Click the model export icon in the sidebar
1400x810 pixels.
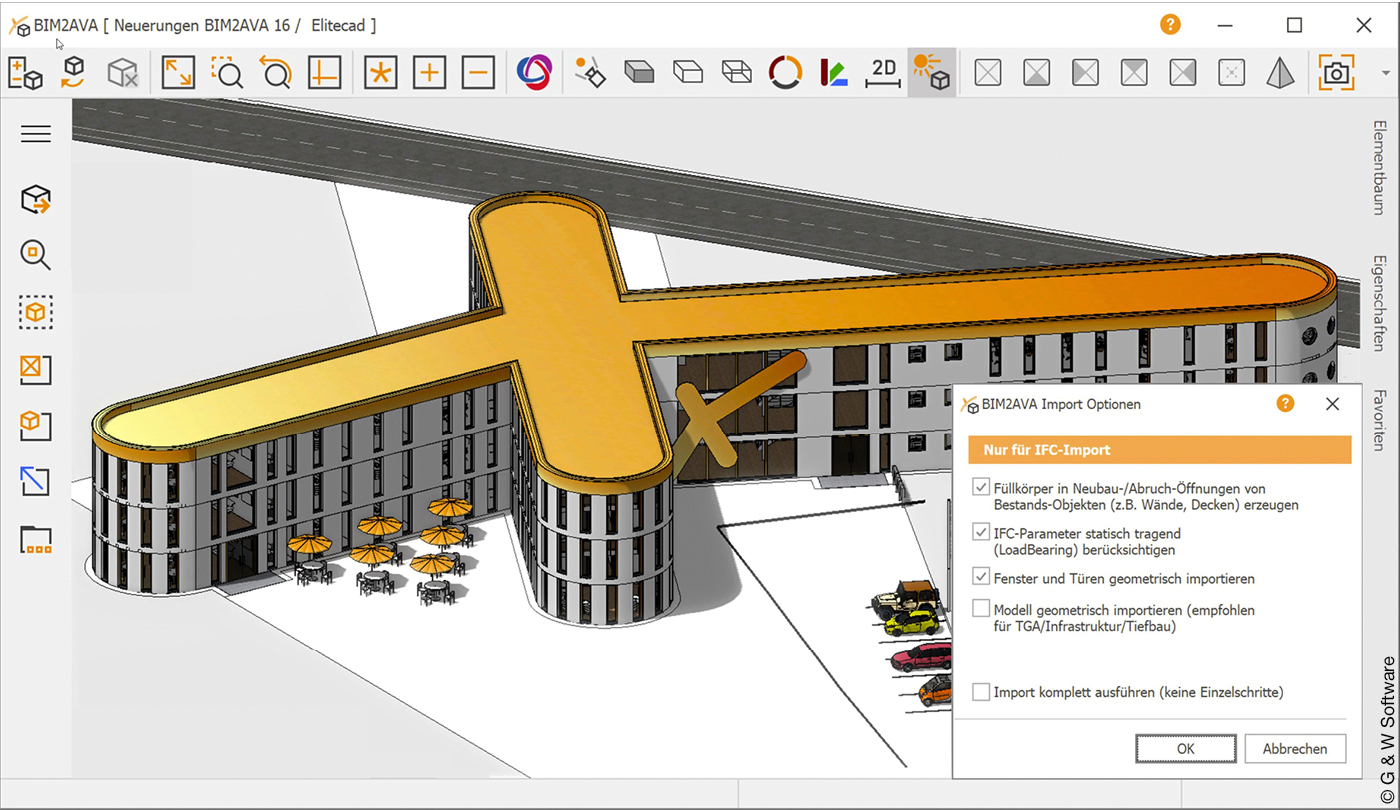[35, 198]
